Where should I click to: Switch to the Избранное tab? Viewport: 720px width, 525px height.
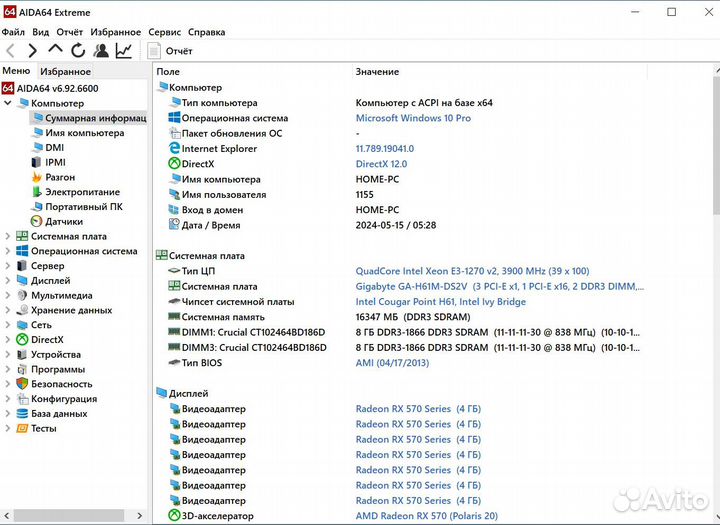coord(65,71)
